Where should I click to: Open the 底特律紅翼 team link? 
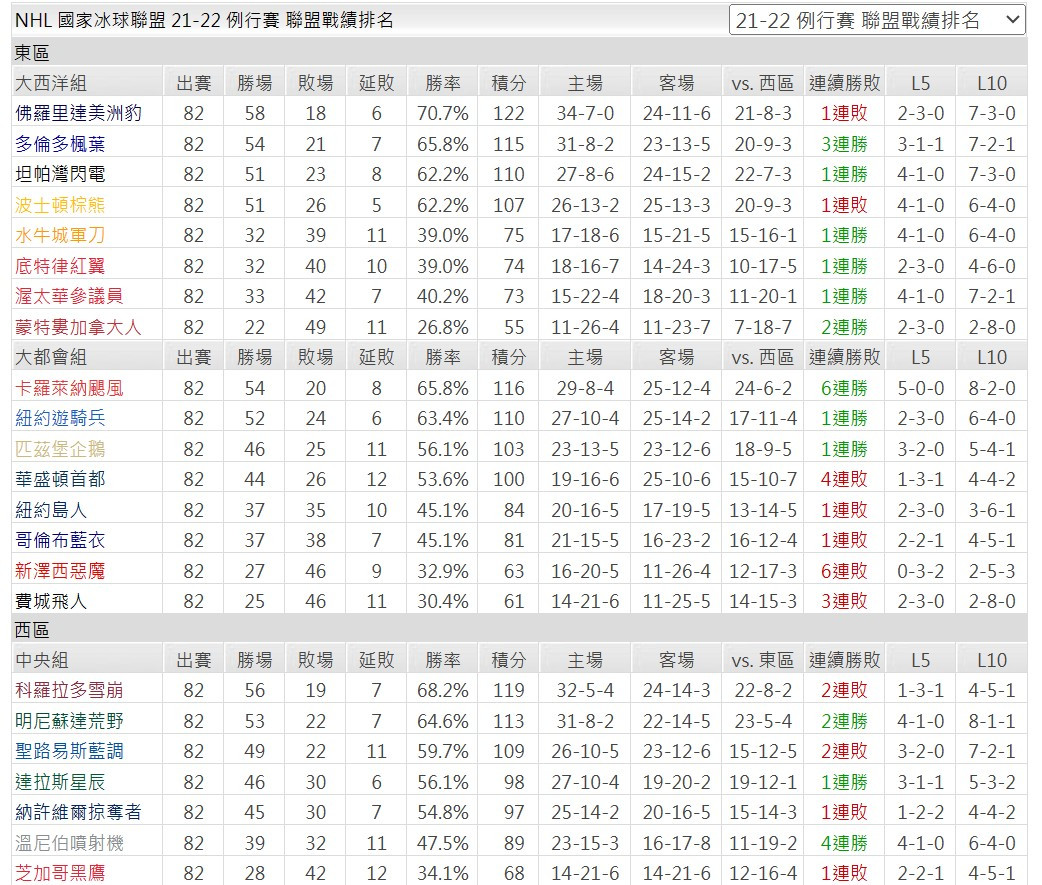(60, 266)
